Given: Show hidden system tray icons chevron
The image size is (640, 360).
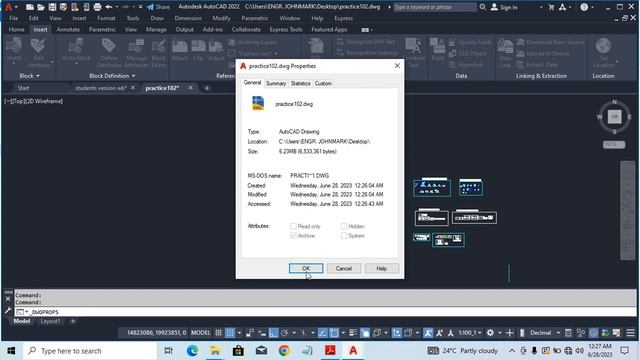Looking at the screenshot, I should coord(511,351).
